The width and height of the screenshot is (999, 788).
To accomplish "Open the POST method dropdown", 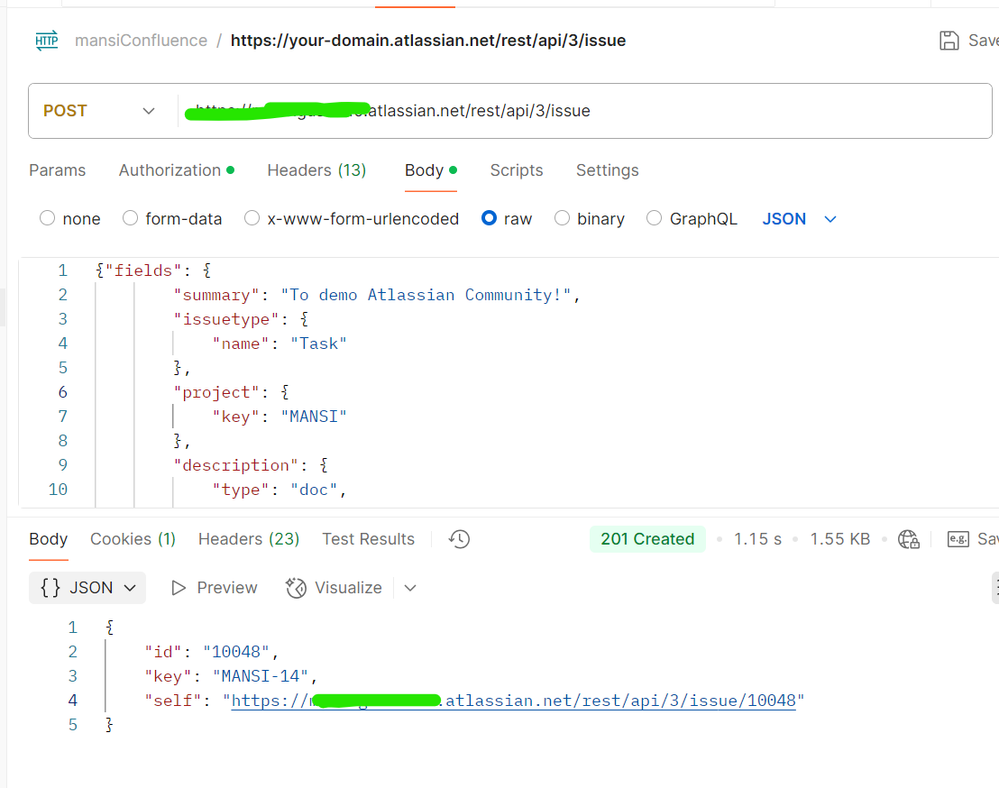I will [x=99, y=111].
